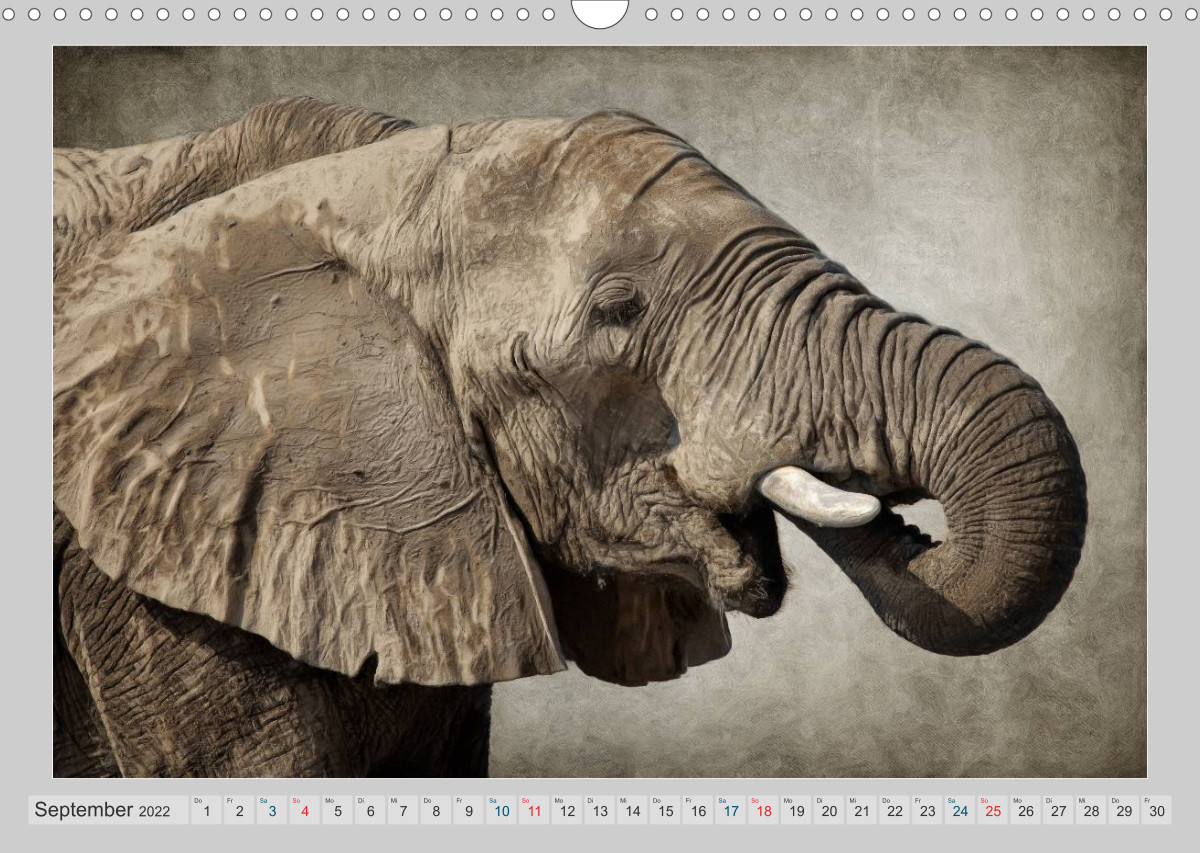Select Saturday the 3rd date cell

(271, 810)
